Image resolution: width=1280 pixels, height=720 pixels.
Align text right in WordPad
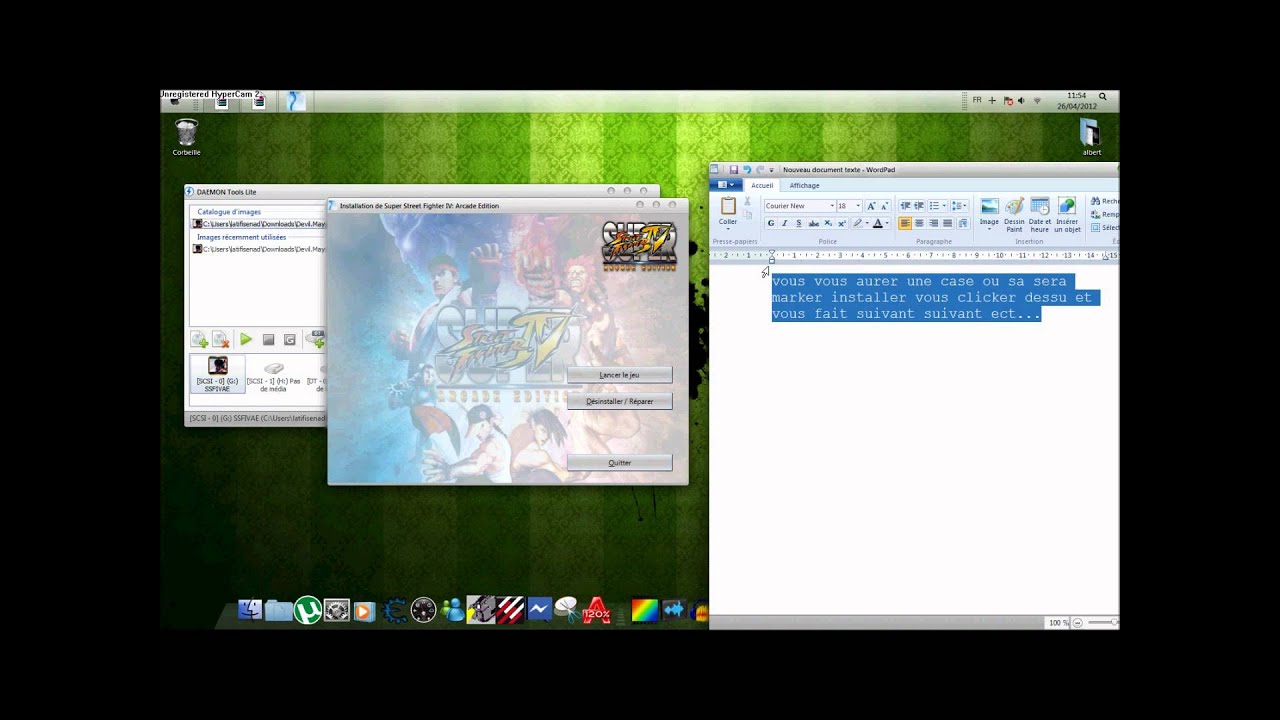pyautogui.click(x=933, y=223)
